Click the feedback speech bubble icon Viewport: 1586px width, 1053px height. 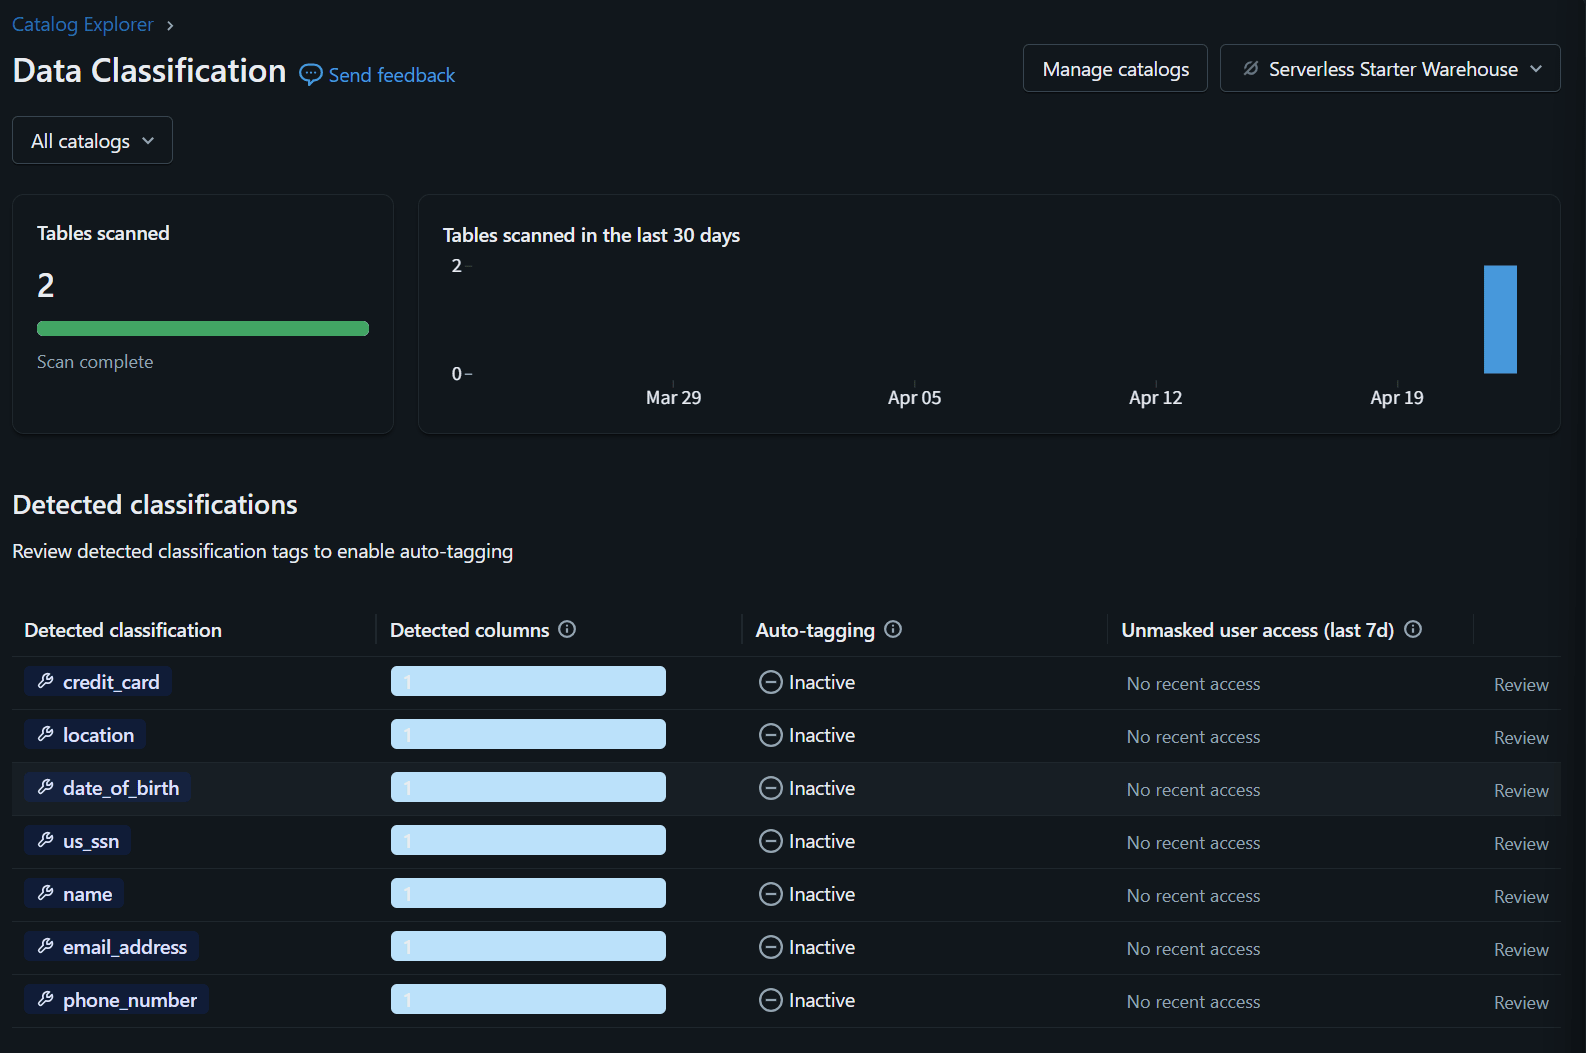tap(311, 75)
